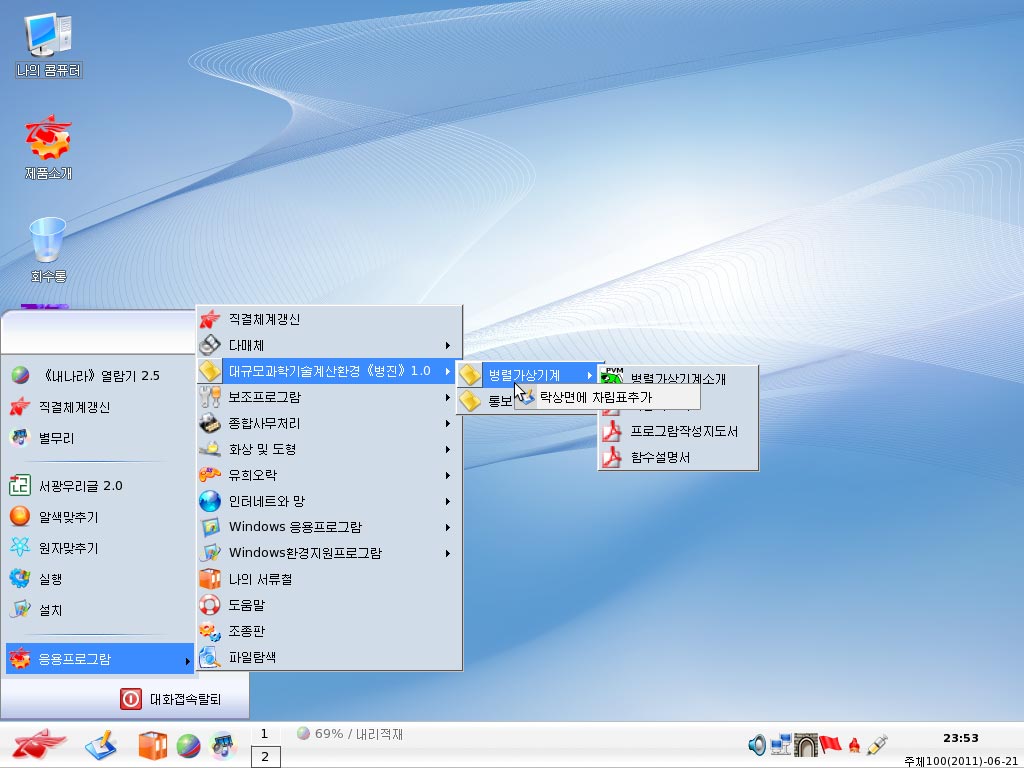
Task: Click the red star start button
Action: pos(39,744)
